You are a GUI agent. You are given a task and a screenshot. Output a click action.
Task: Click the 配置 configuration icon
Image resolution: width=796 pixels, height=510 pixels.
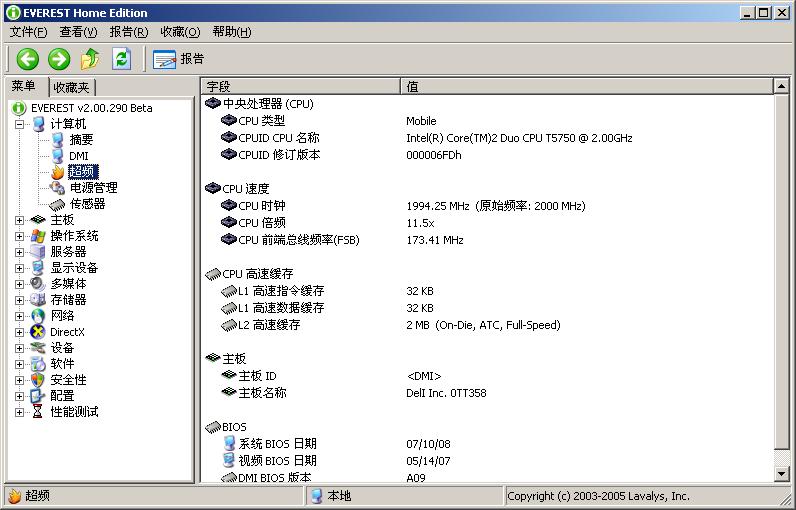pos(38,396)
